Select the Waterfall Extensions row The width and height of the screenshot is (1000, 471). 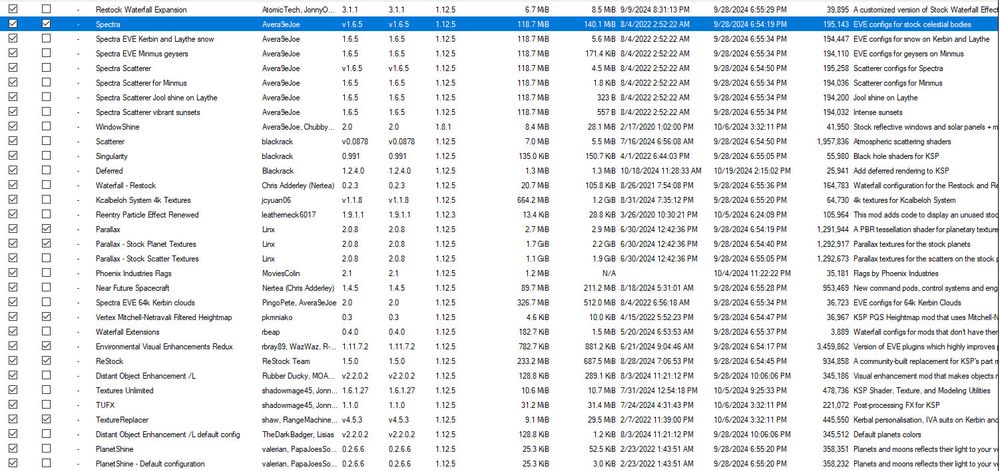(500, 331)
